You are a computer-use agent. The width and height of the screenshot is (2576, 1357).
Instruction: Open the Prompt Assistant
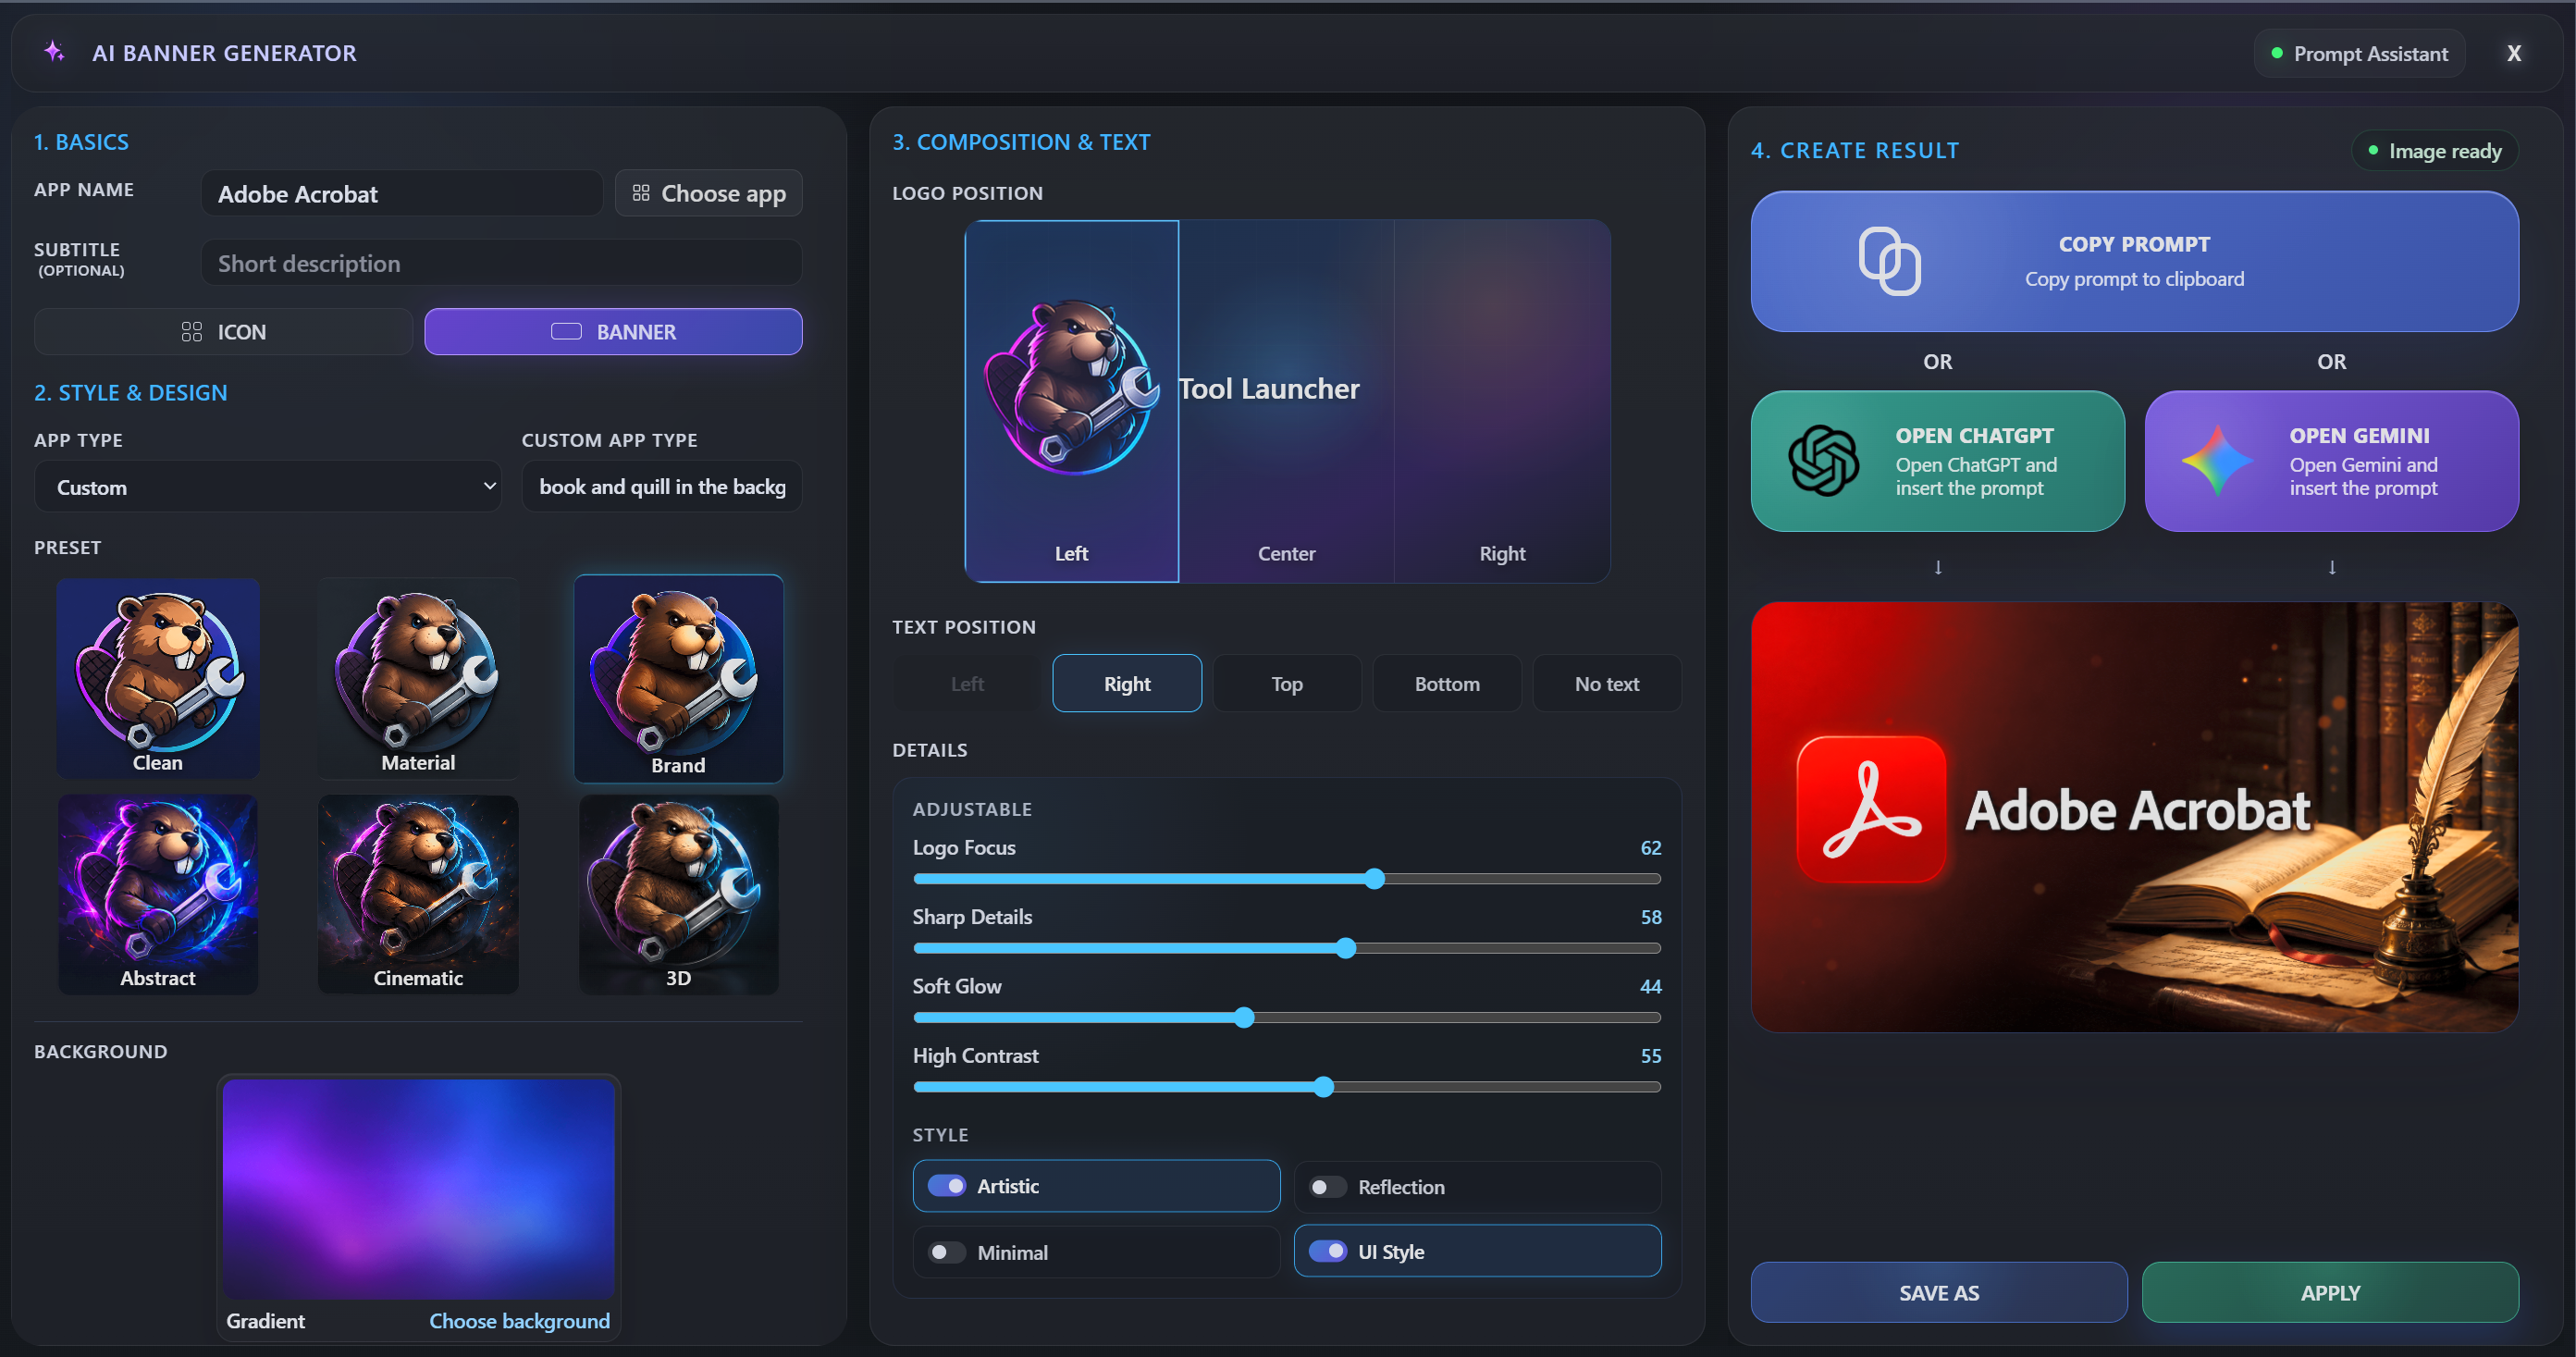coord(2360,53)
